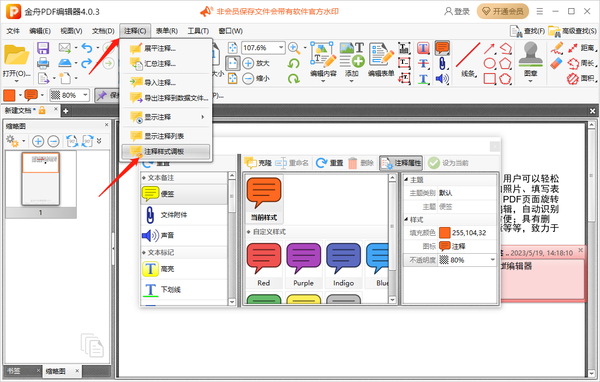Screen dimensions: 600x382
Task: Expand the opacity 80% dropdown in properties
Action: click(492, 260)
